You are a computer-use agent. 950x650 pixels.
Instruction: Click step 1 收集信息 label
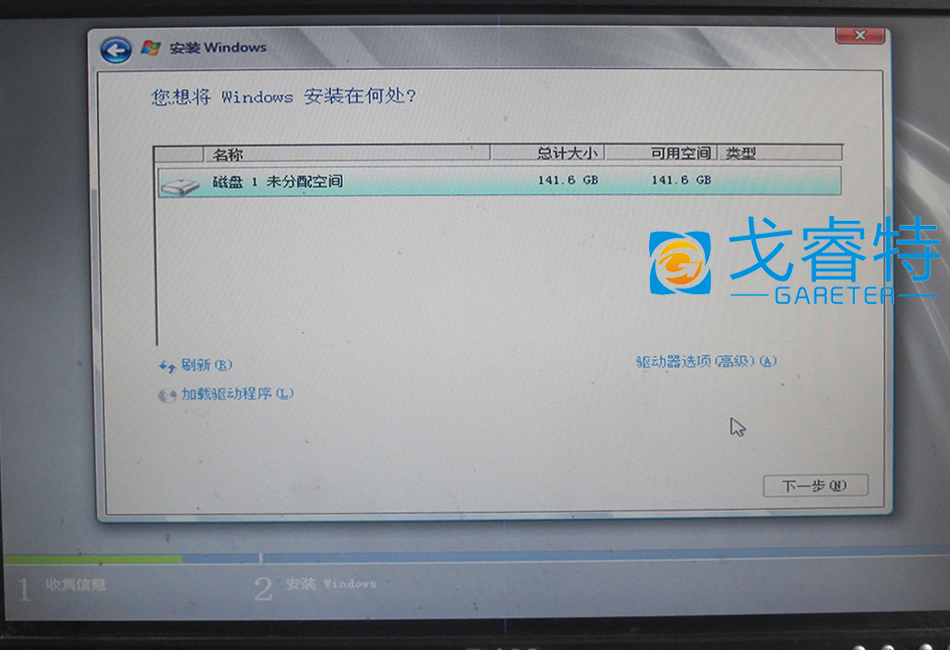coord(75,585)
